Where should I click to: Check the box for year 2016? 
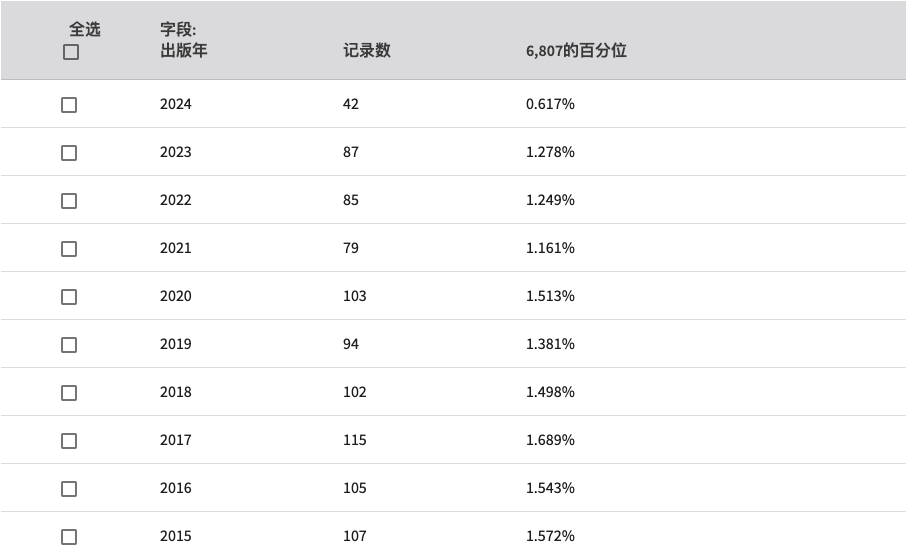[x=69, y=488]
